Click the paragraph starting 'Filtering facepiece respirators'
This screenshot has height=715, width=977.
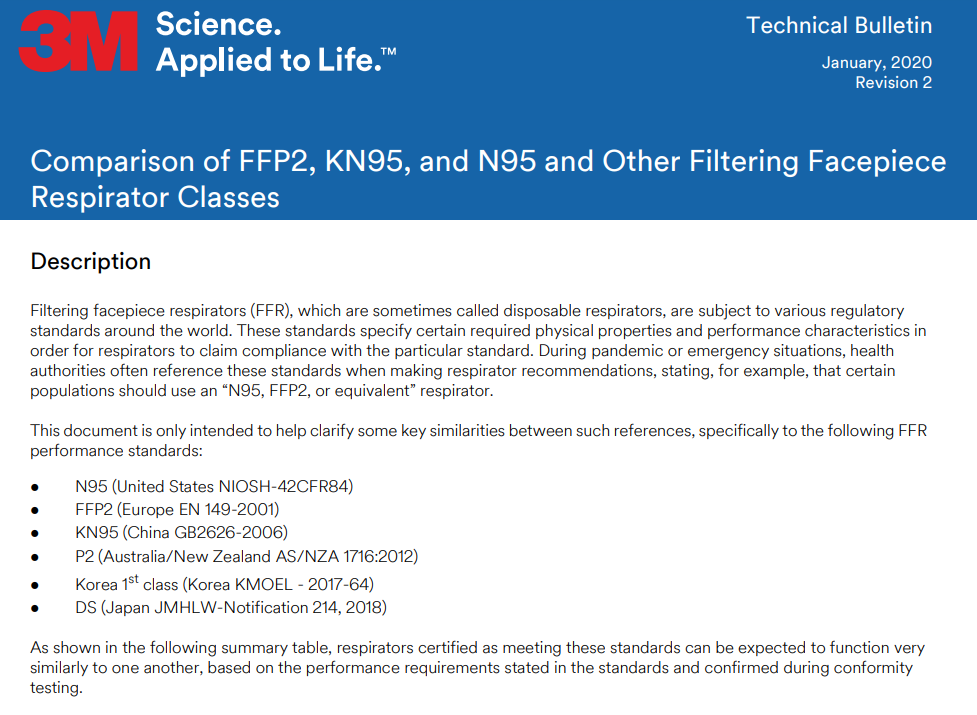point(478,351)
